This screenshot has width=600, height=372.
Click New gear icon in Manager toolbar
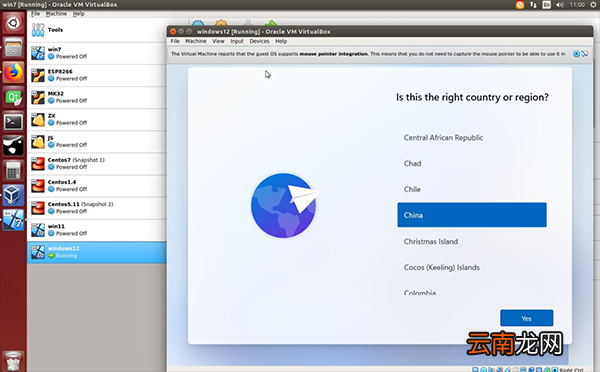click(198, 23)
